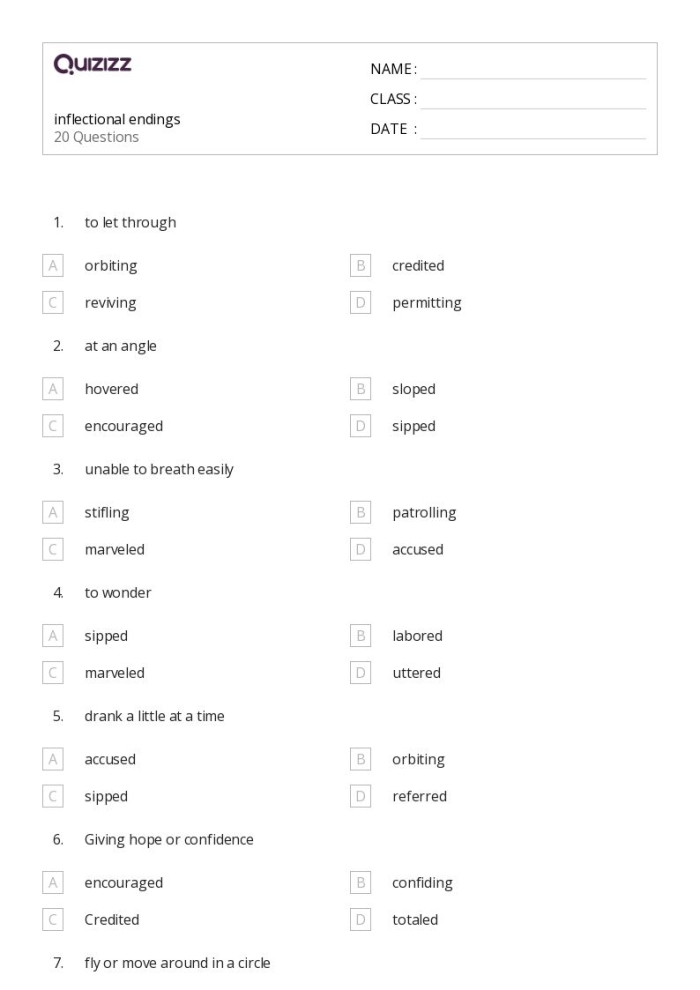
Task: Check box A next to 'orbiting' in question 1
Action: [x=53, y=266]
